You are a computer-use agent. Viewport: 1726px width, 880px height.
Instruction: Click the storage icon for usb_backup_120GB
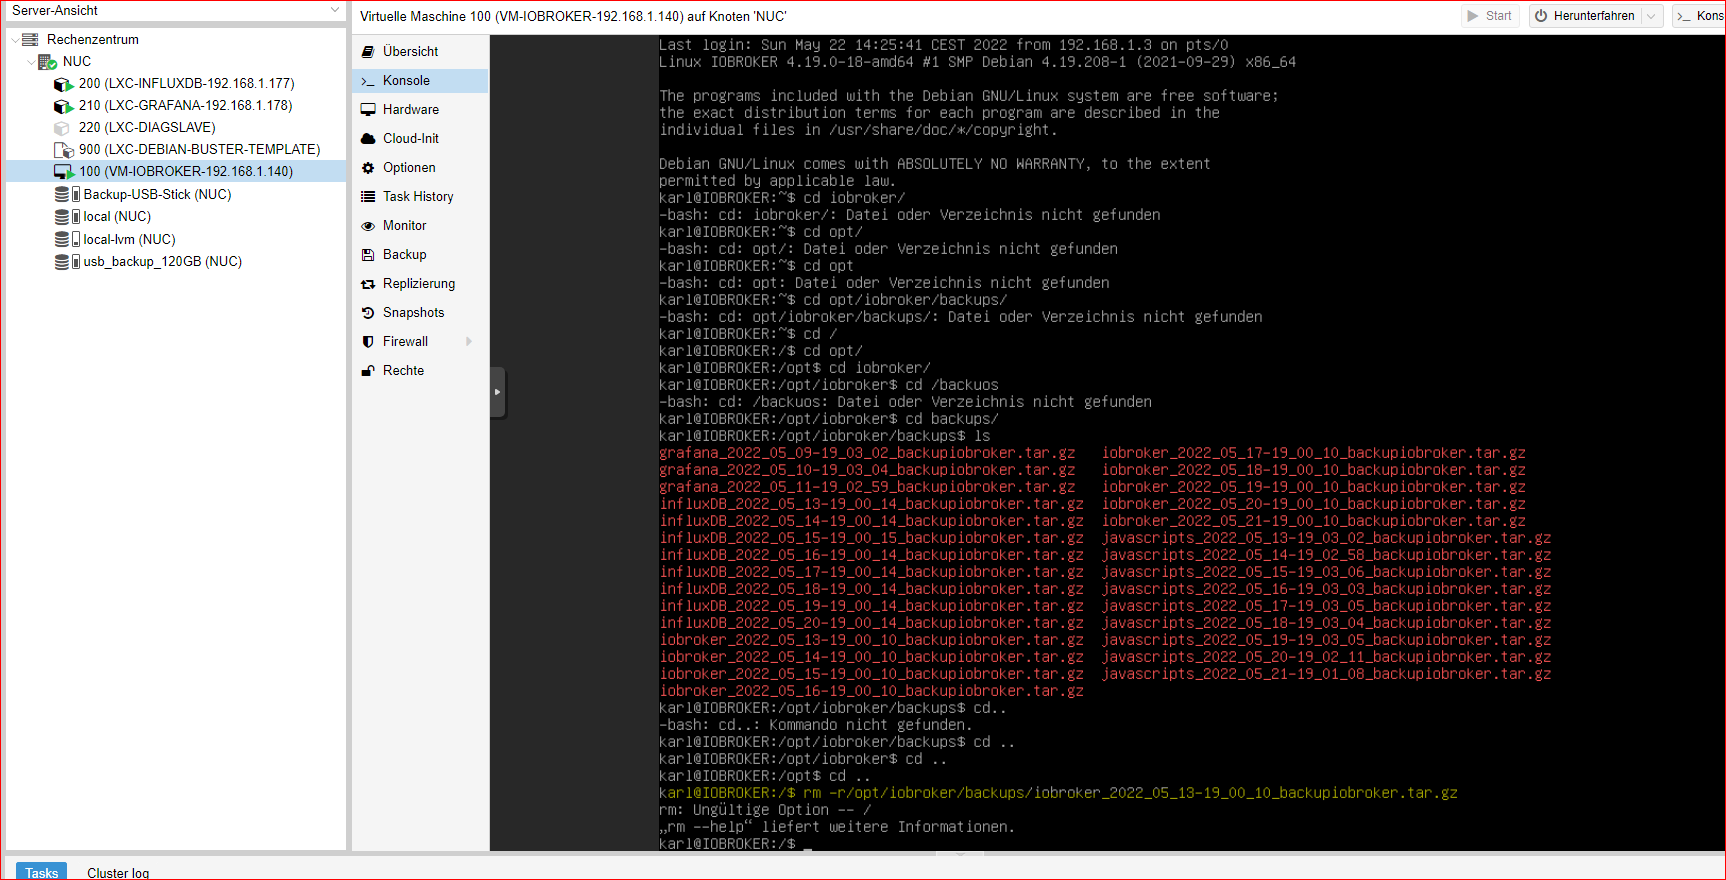pyautogui.click(x=67, y=261)
